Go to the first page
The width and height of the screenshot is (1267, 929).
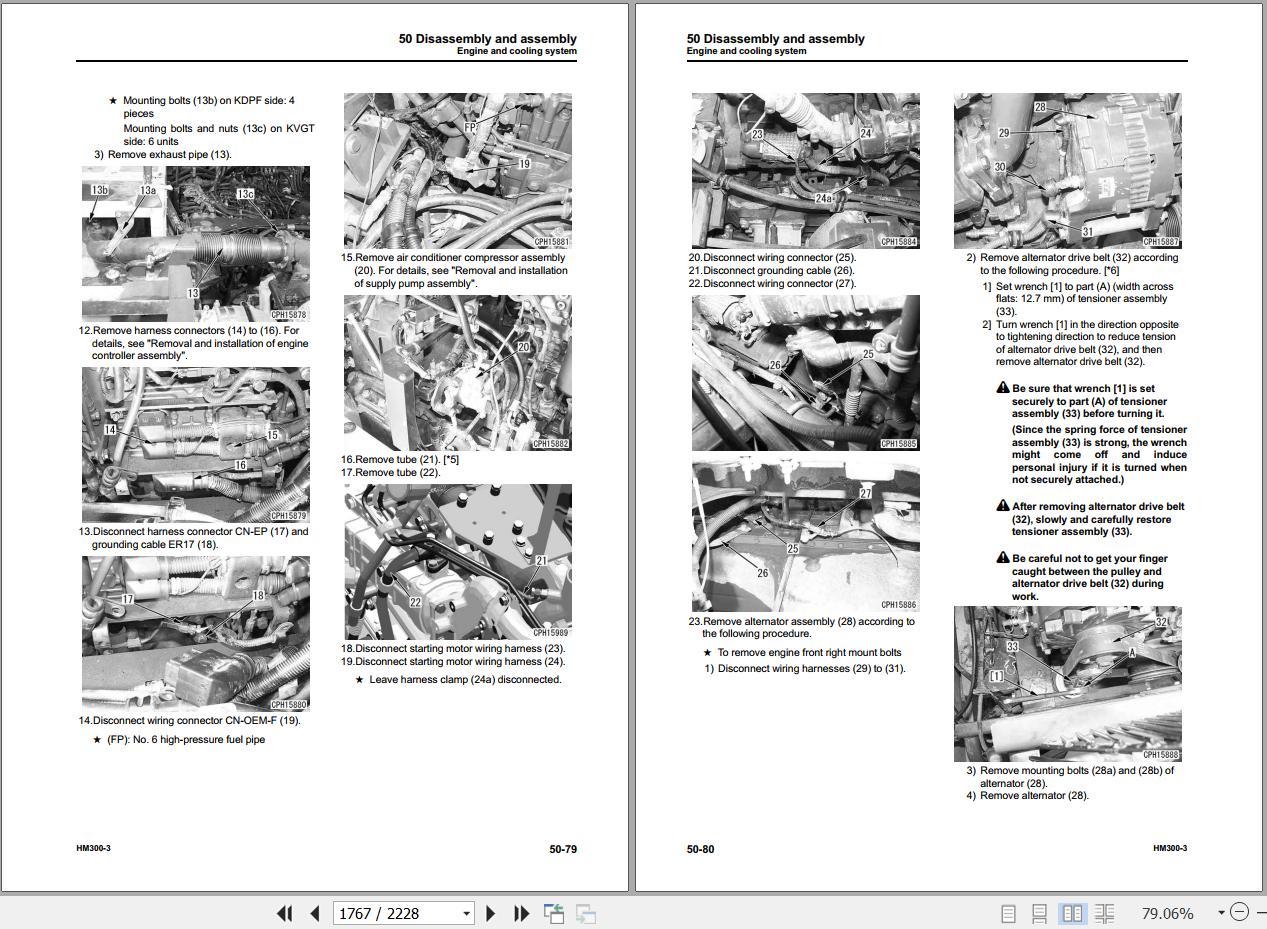284,913
